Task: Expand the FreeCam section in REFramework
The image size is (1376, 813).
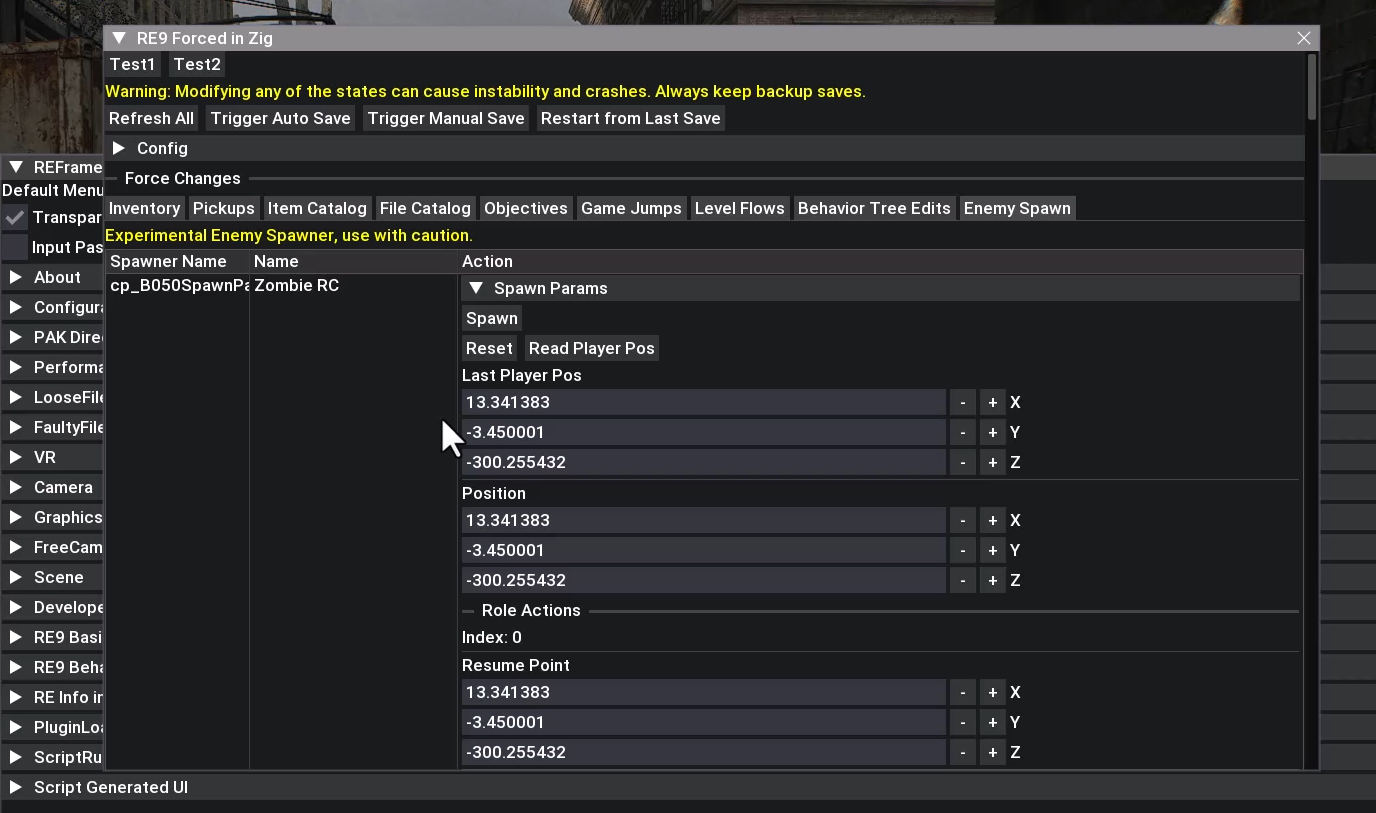Action: (52, 547)
